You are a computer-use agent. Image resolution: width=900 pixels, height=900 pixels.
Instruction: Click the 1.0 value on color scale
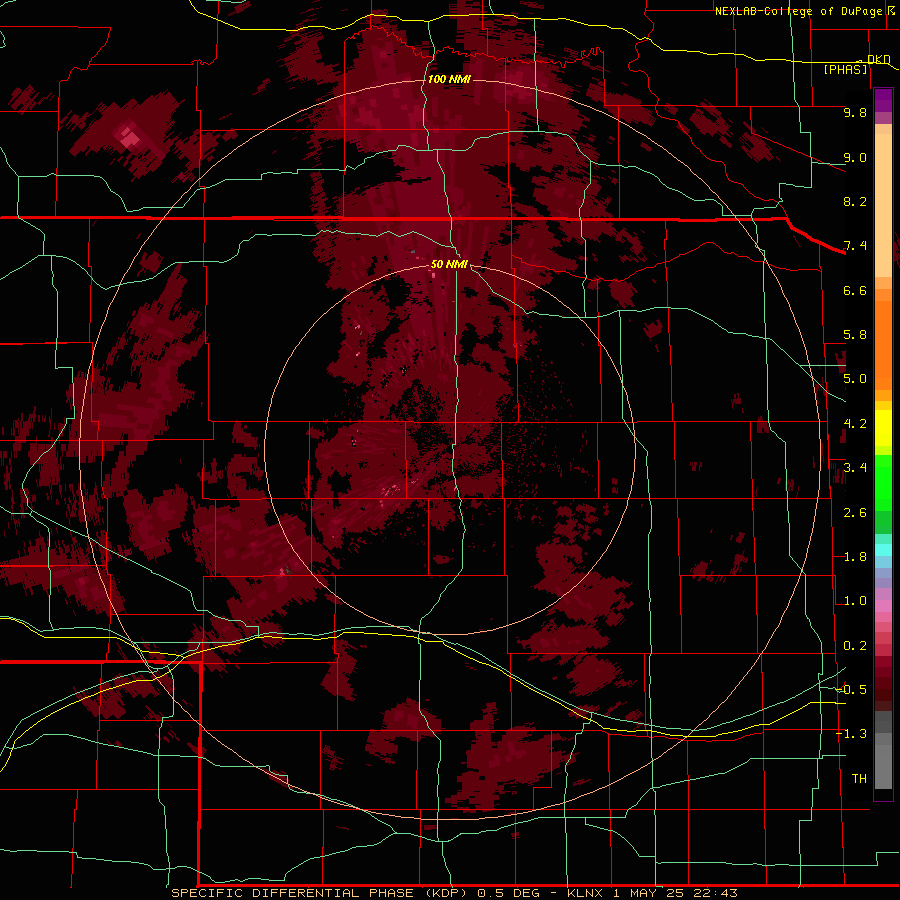(x=855, y=601)
